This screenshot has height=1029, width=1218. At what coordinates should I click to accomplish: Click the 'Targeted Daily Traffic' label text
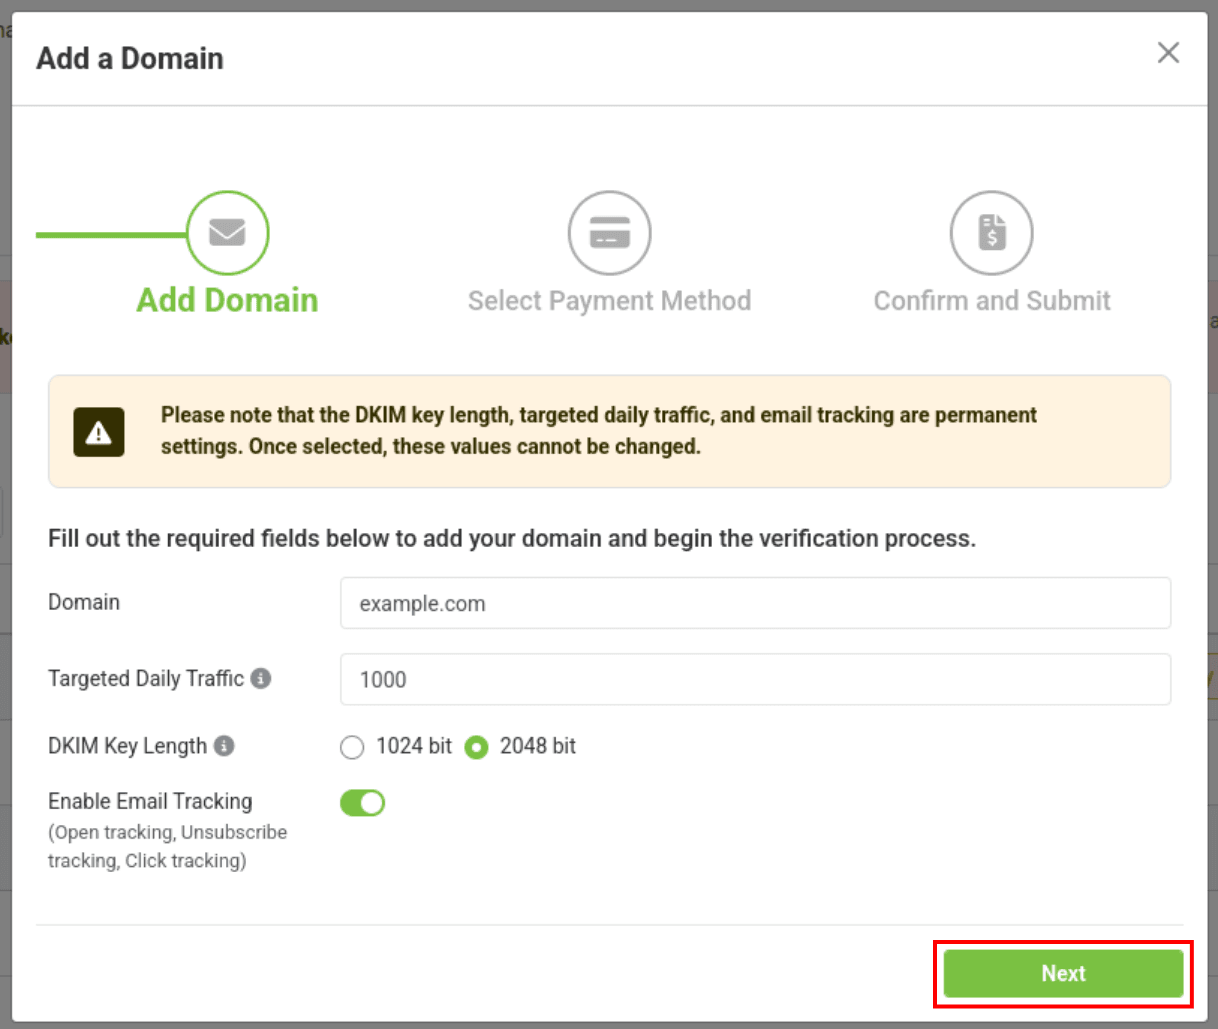(146, 678)
